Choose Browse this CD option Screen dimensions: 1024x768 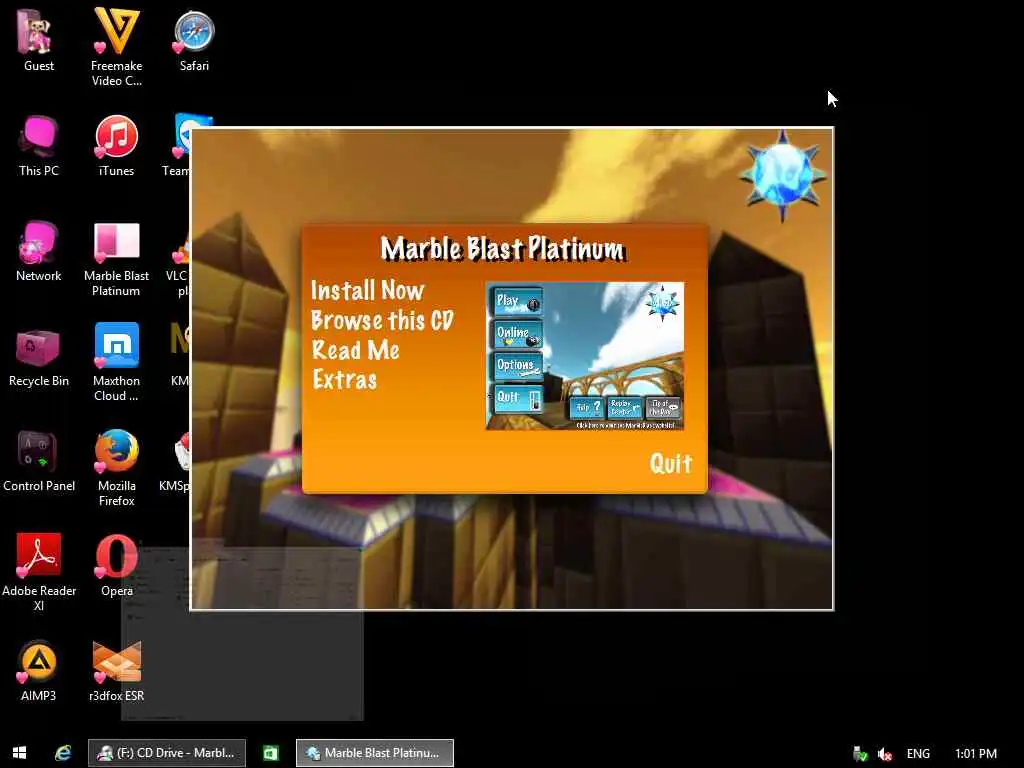click(382, 320)
